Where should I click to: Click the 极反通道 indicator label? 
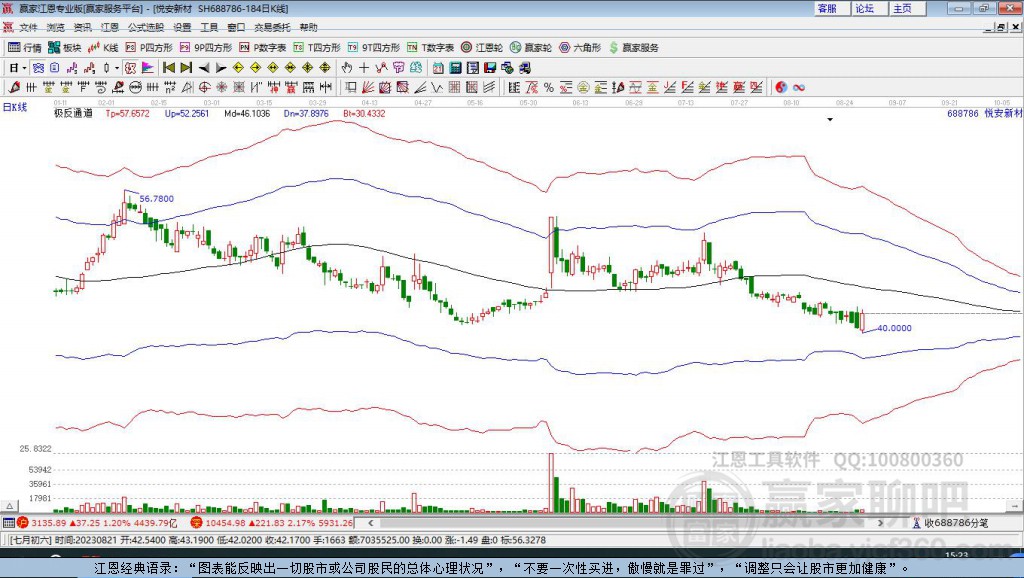(73, 114)
